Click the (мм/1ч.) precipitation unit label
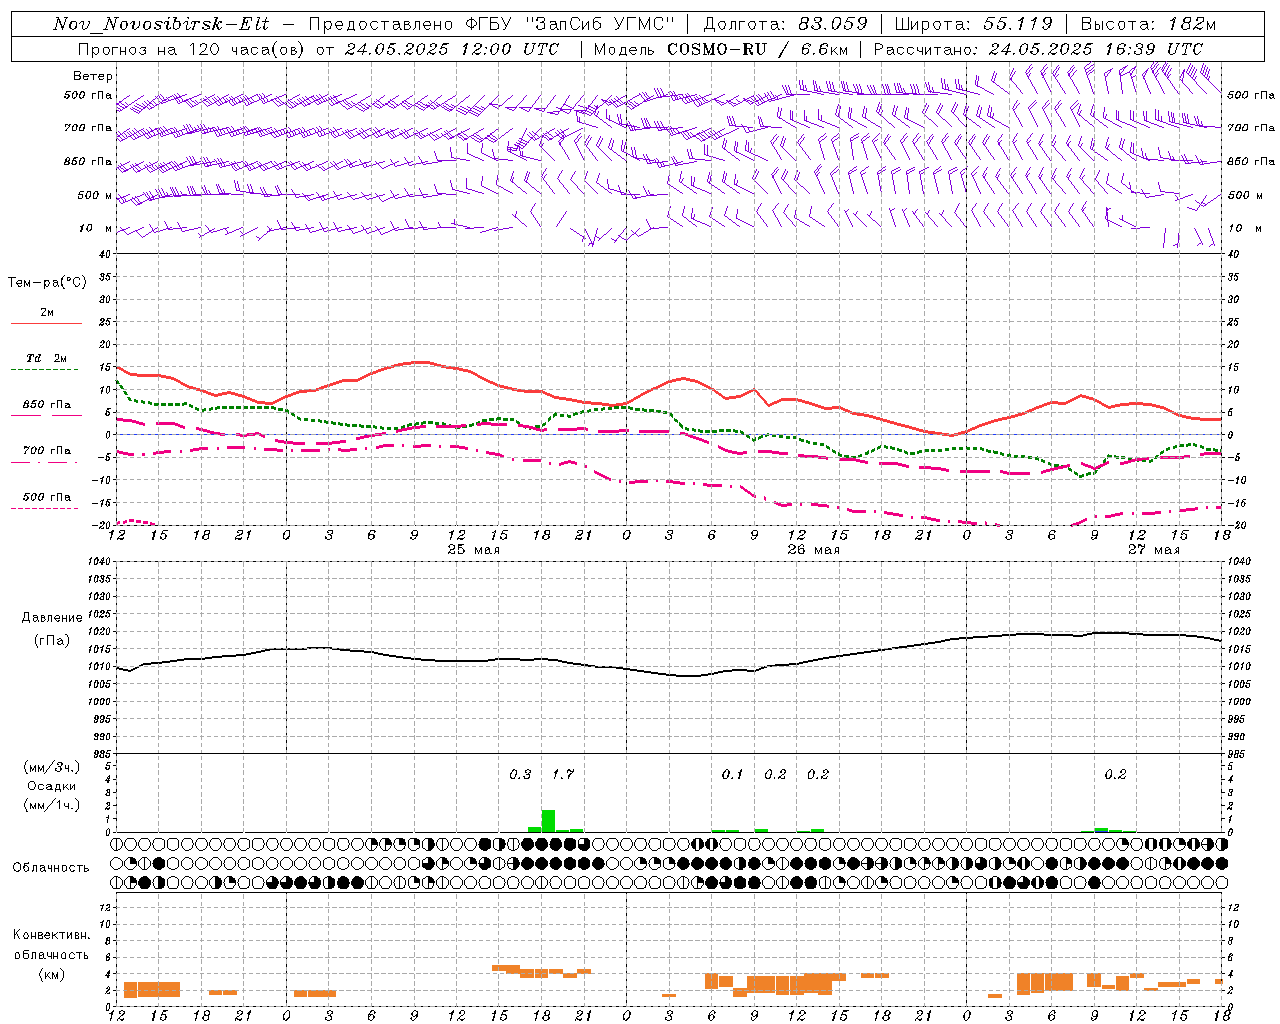 pyautogui.click(x=52, y=805)
